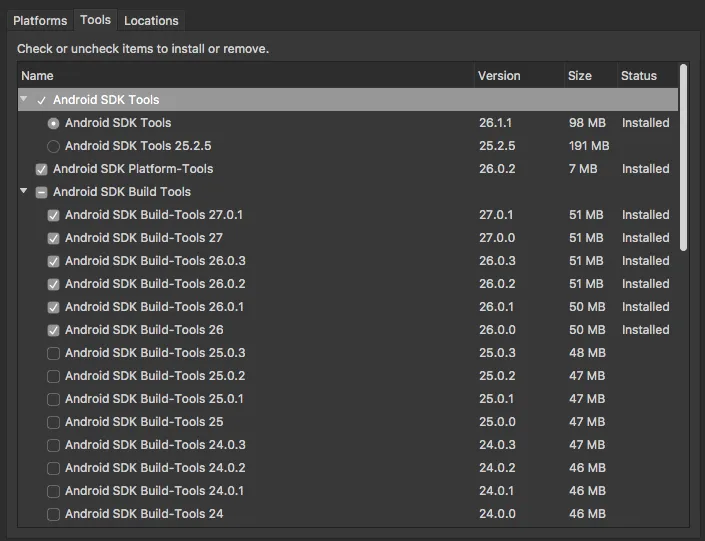This screenshot has width=705, height=541.
Task: Click Installed status for Platform-Tools
Action: pos(646,169)
